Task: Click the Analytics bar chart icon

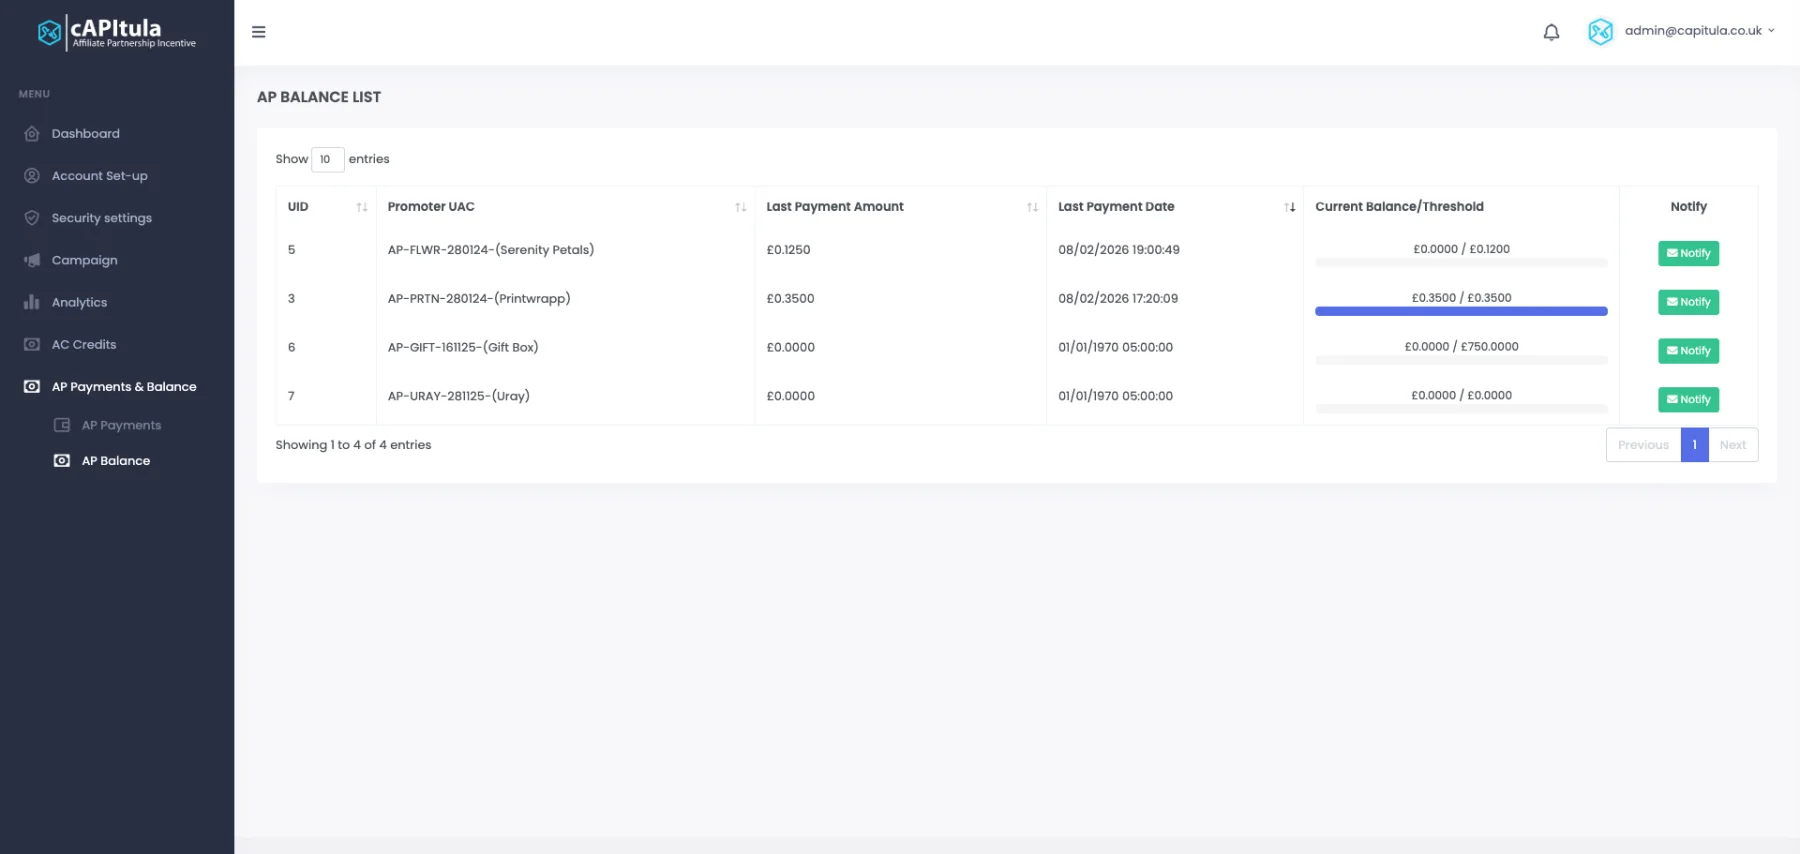Action: [x=32, y=302]
